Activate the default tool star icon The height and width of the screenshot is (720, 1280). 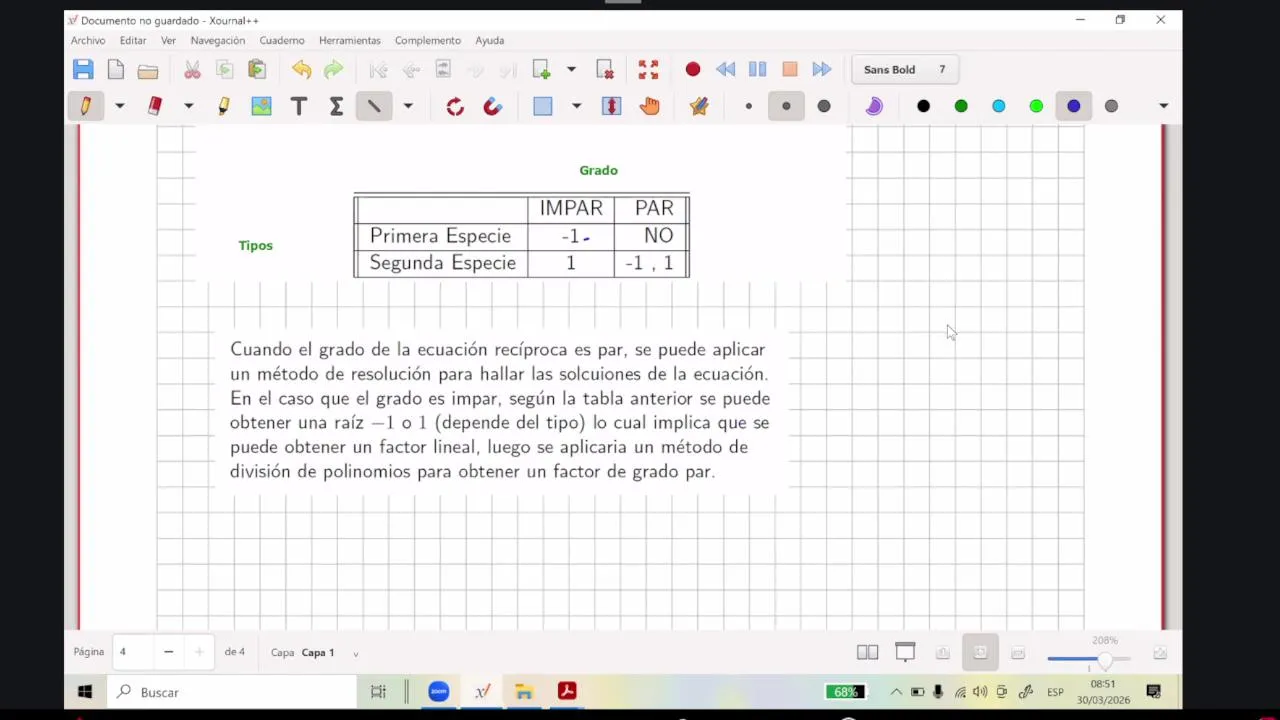pos(699,106)
